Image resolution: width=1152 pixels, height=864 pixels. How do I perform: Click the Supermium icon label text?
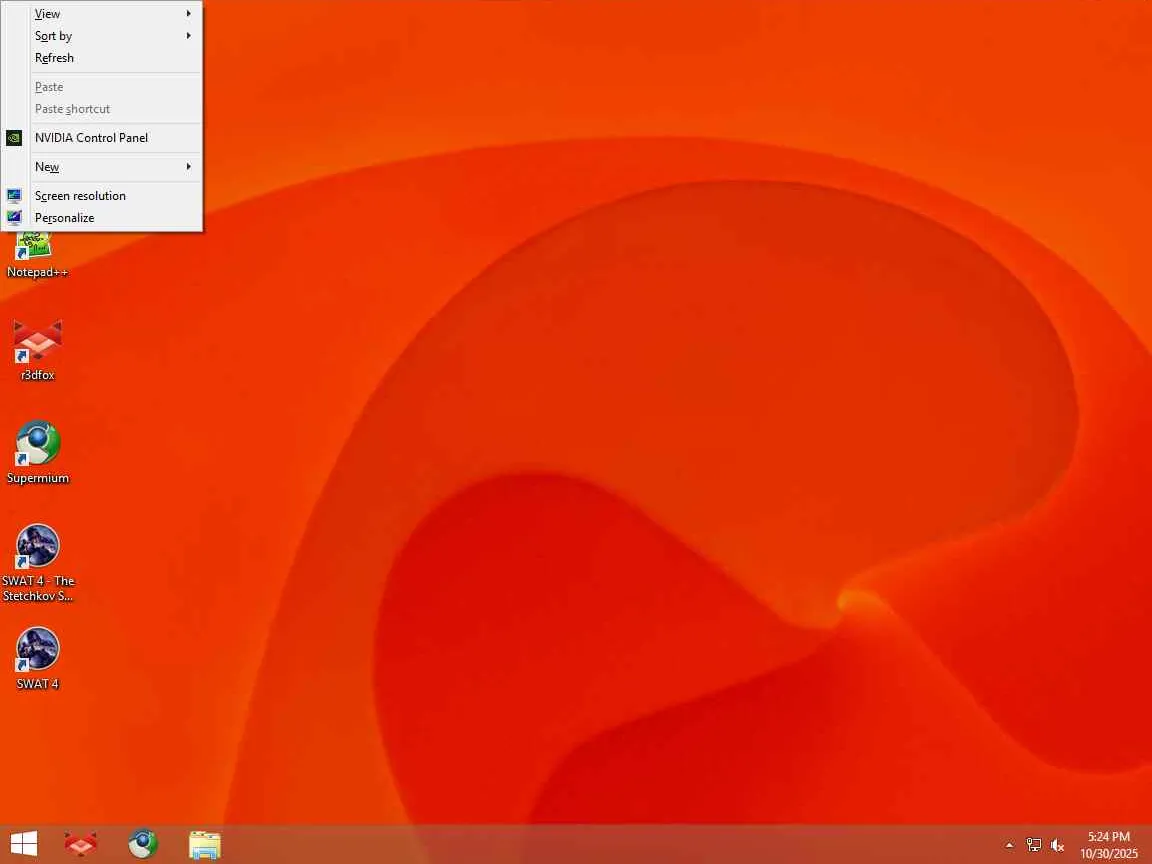[37, 478]
